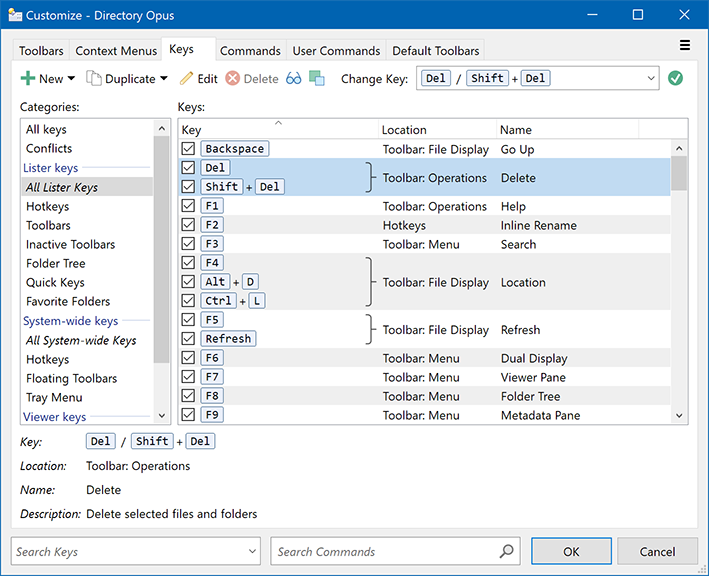
Task: Open the Duplicate dropdown arrow
Action: pos(164,79)
